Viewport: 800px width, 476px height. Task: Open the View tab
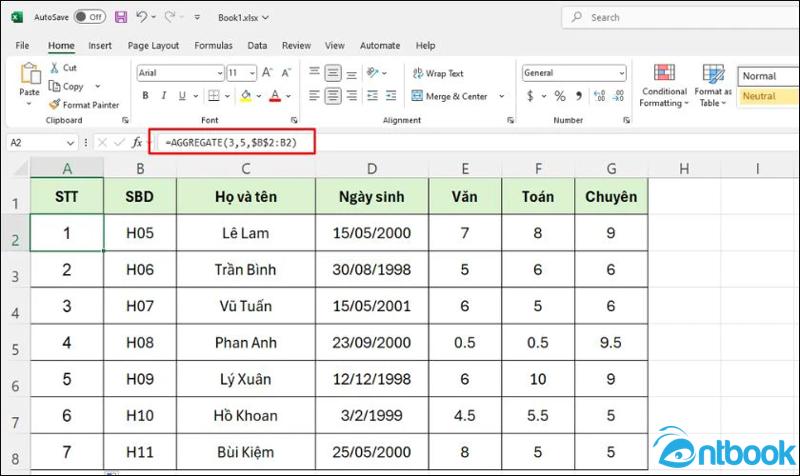(335, 45)
